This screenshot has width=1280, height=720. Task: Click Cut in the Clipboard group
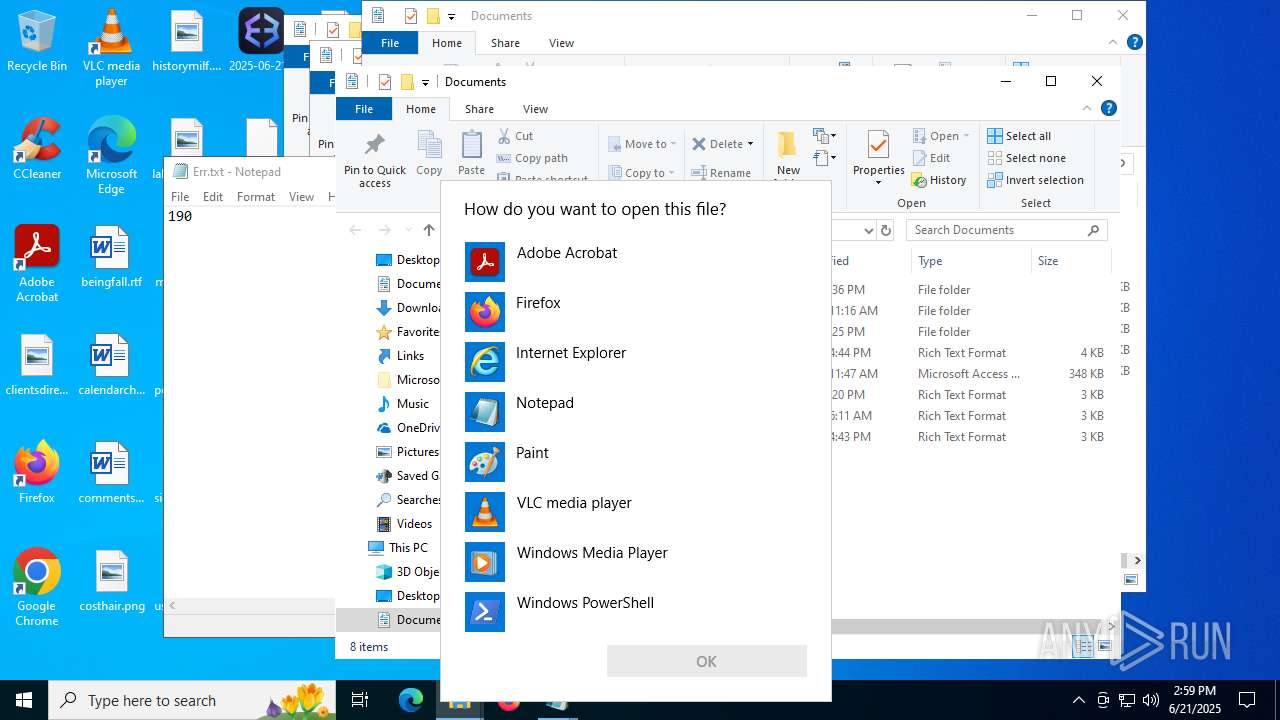[x=516, y=136]
